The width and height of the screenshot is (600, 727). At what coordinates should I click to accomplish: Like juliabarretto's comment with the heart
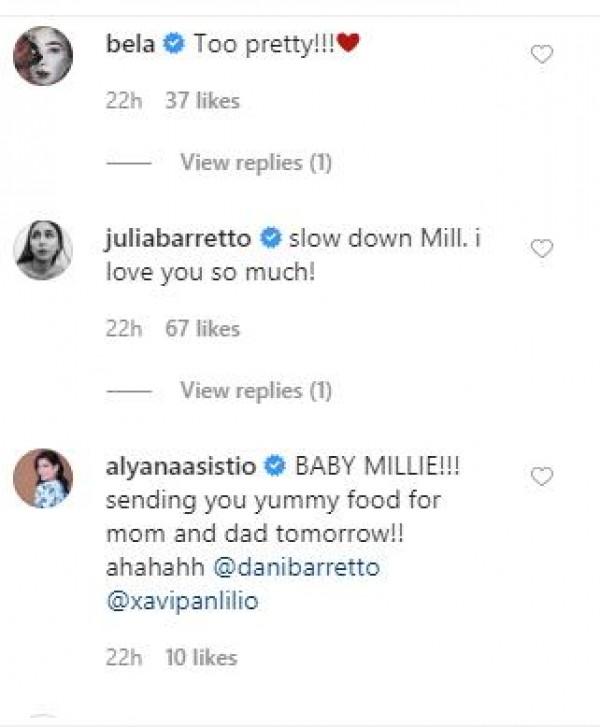coord(541,249)
